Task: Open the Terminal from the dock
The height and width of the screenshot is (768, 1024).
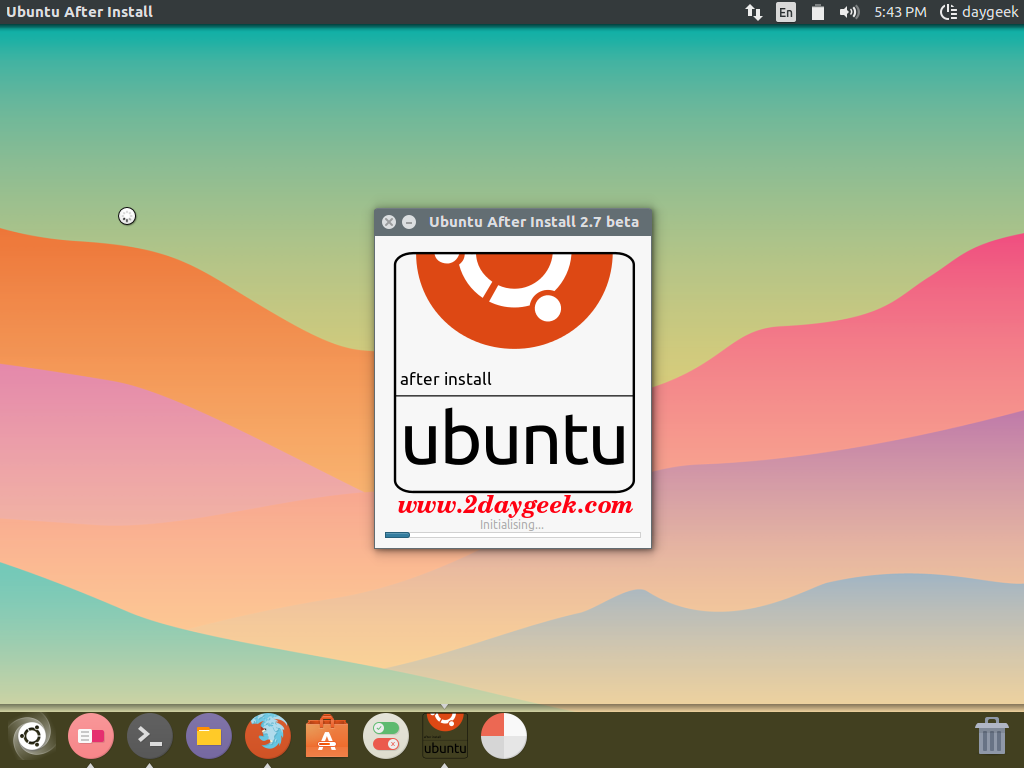Action: 150,736
